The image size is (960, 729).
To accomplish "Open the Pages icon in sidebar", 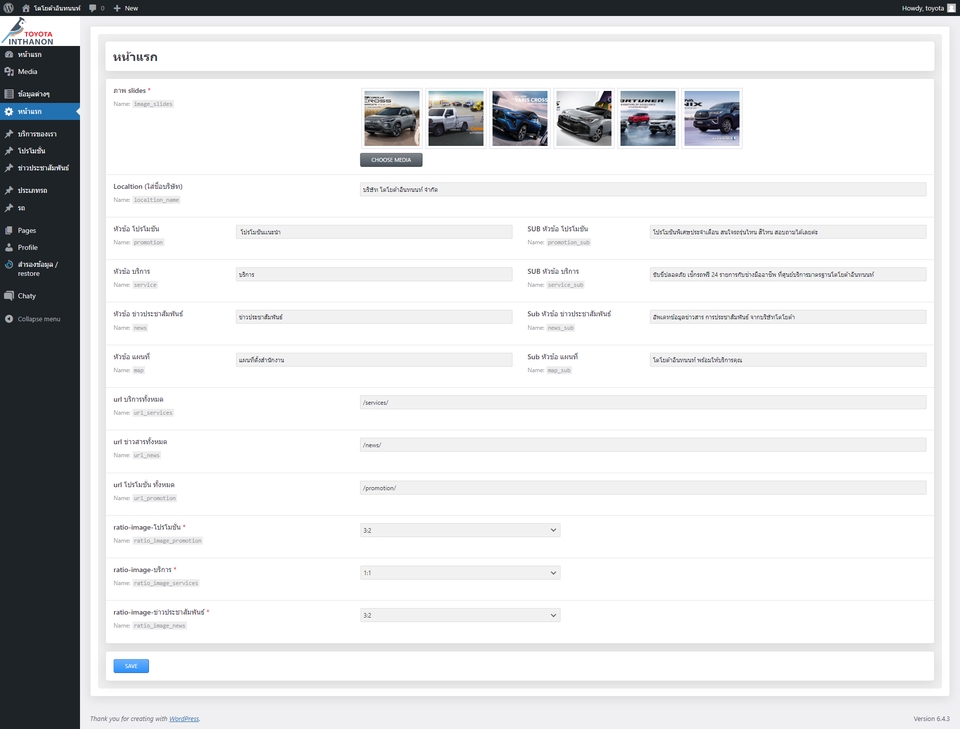I will (9, 230).
